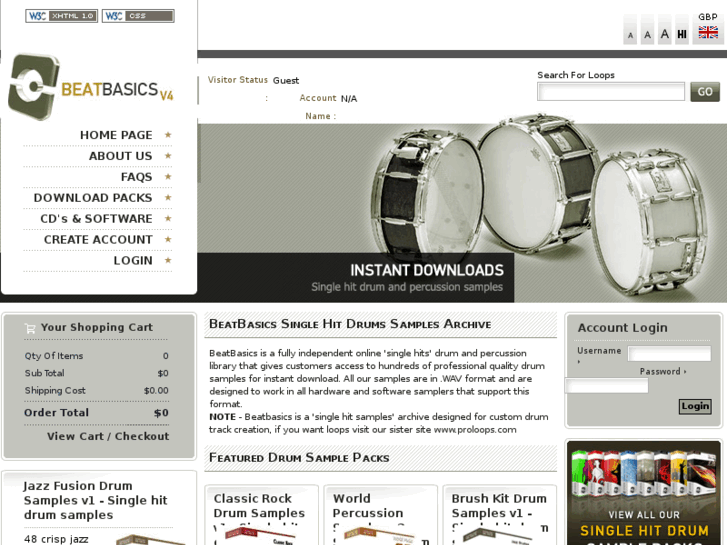Click the Featured Drum Sample Packs heading
The image size is (727, 545).
click(x=299, y=458)
